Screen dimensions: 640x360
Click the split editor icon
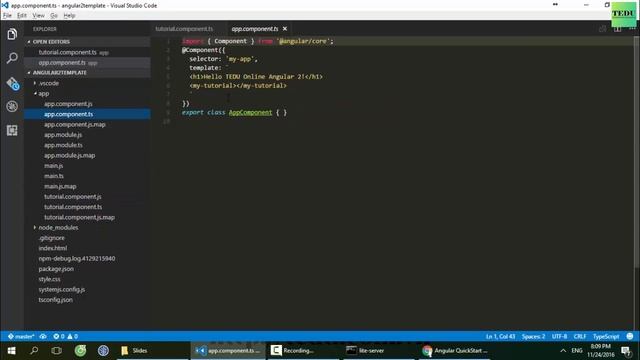tap(618, 29)
